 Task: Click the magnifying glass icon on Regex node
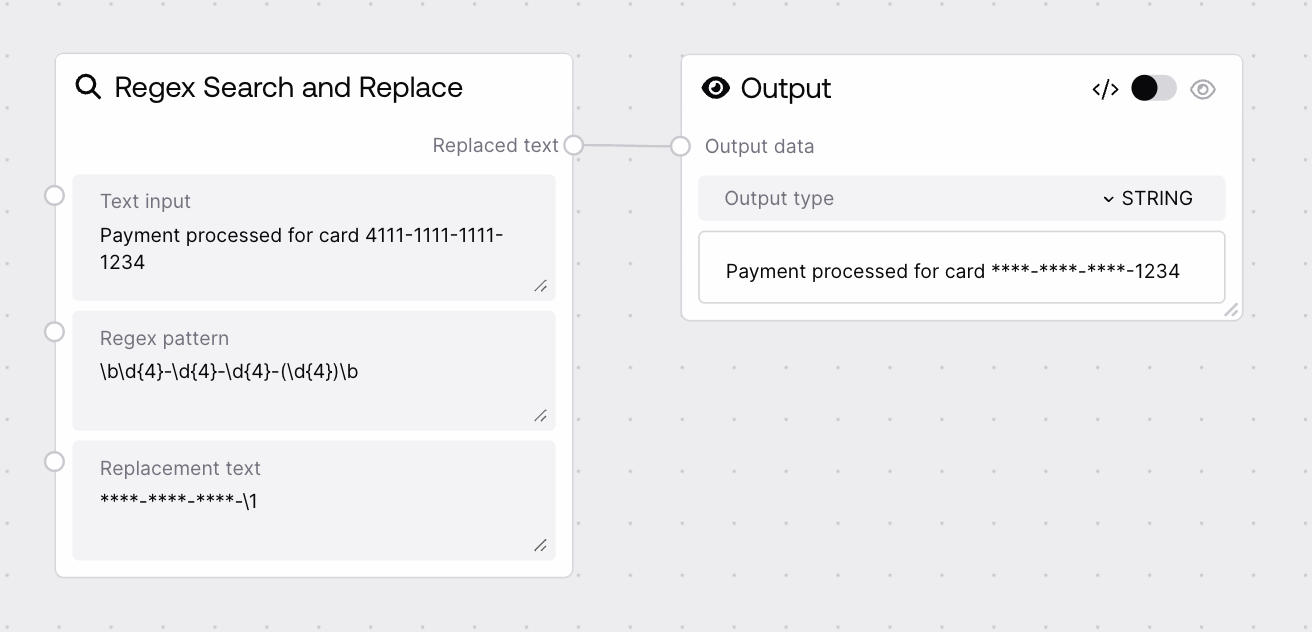tap(87, 87)
